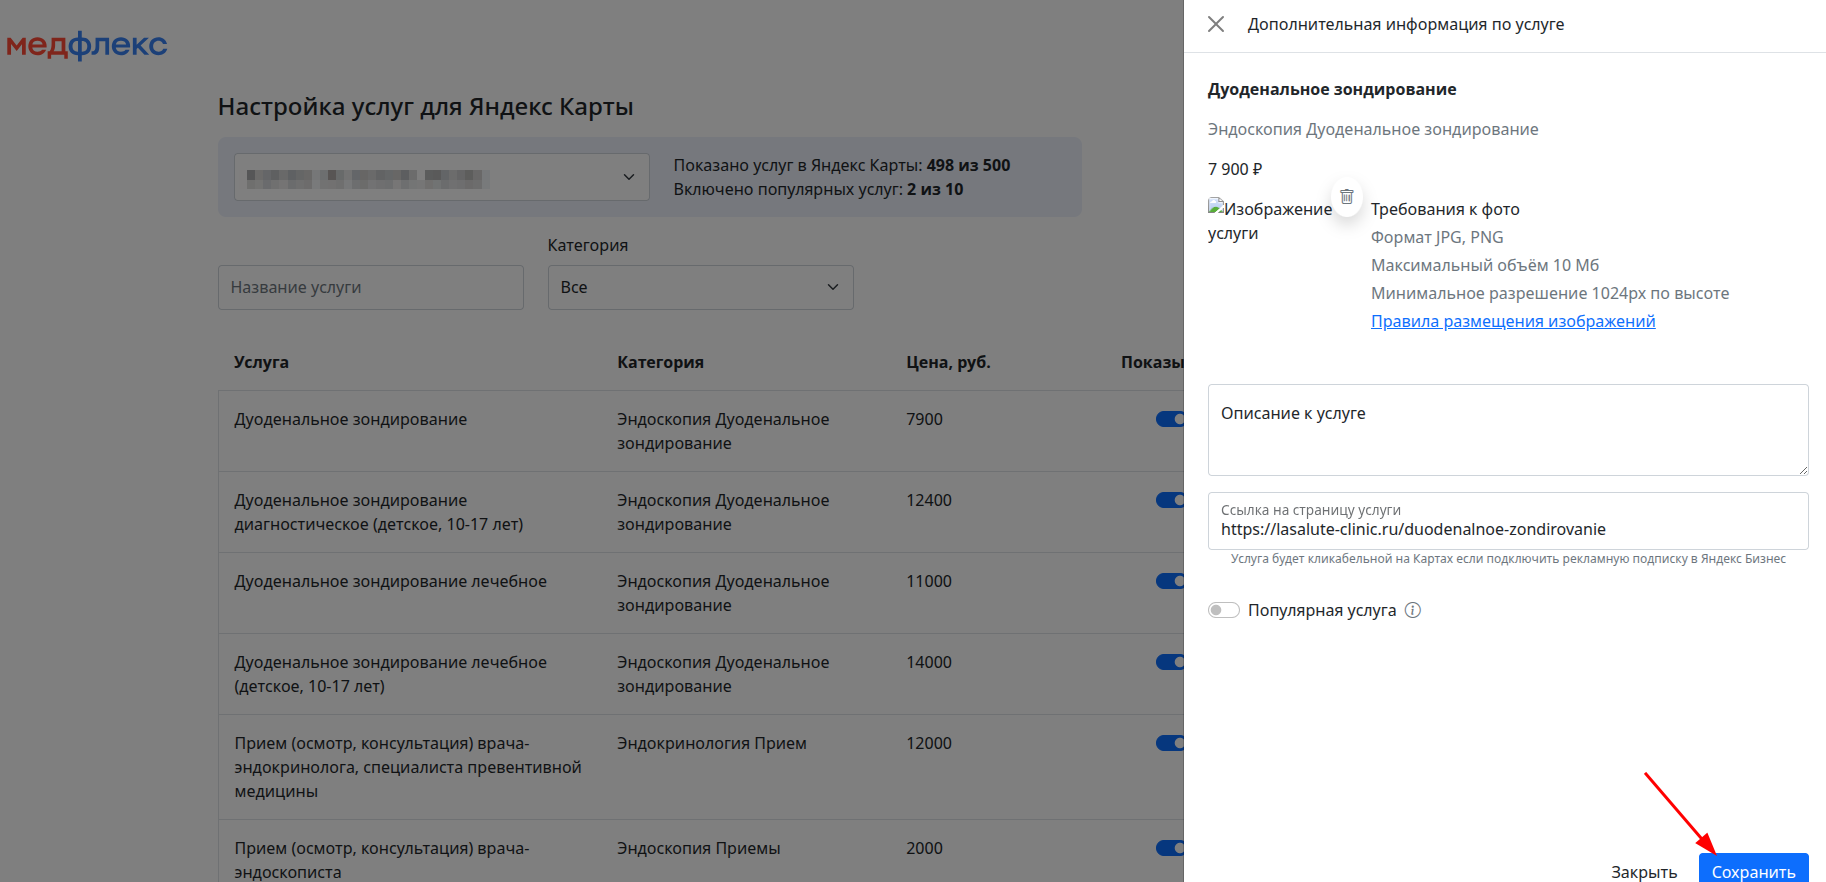Open the Категория dropdown showing Все

700,287
